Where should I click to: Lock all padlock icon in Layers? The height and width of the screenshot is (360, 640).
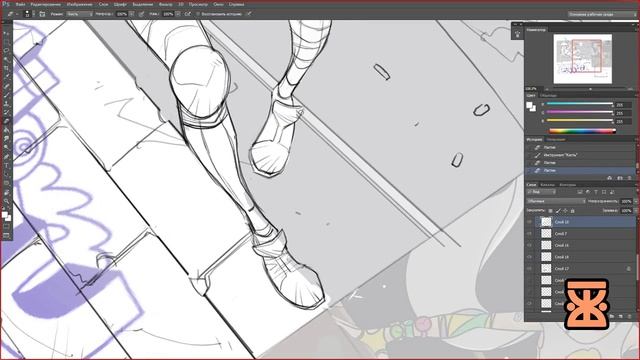pos(573,211)
